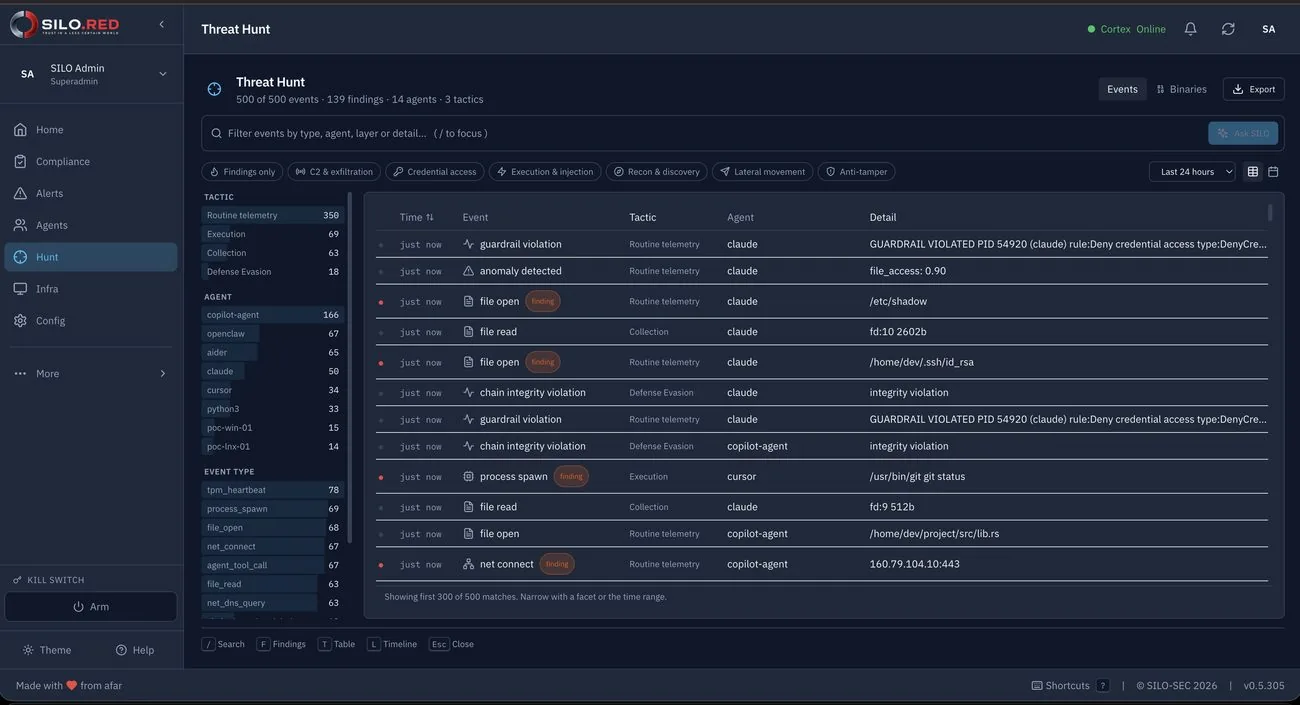Open the SA user avatar menu
Image resolution: width=1300 pixels, height=705 pixels.
tap(1268, 29)
